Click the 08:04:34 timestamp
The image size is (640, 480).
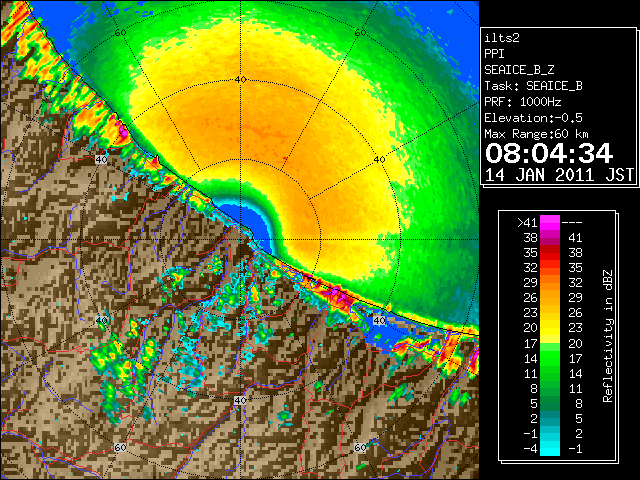(549, 153)
